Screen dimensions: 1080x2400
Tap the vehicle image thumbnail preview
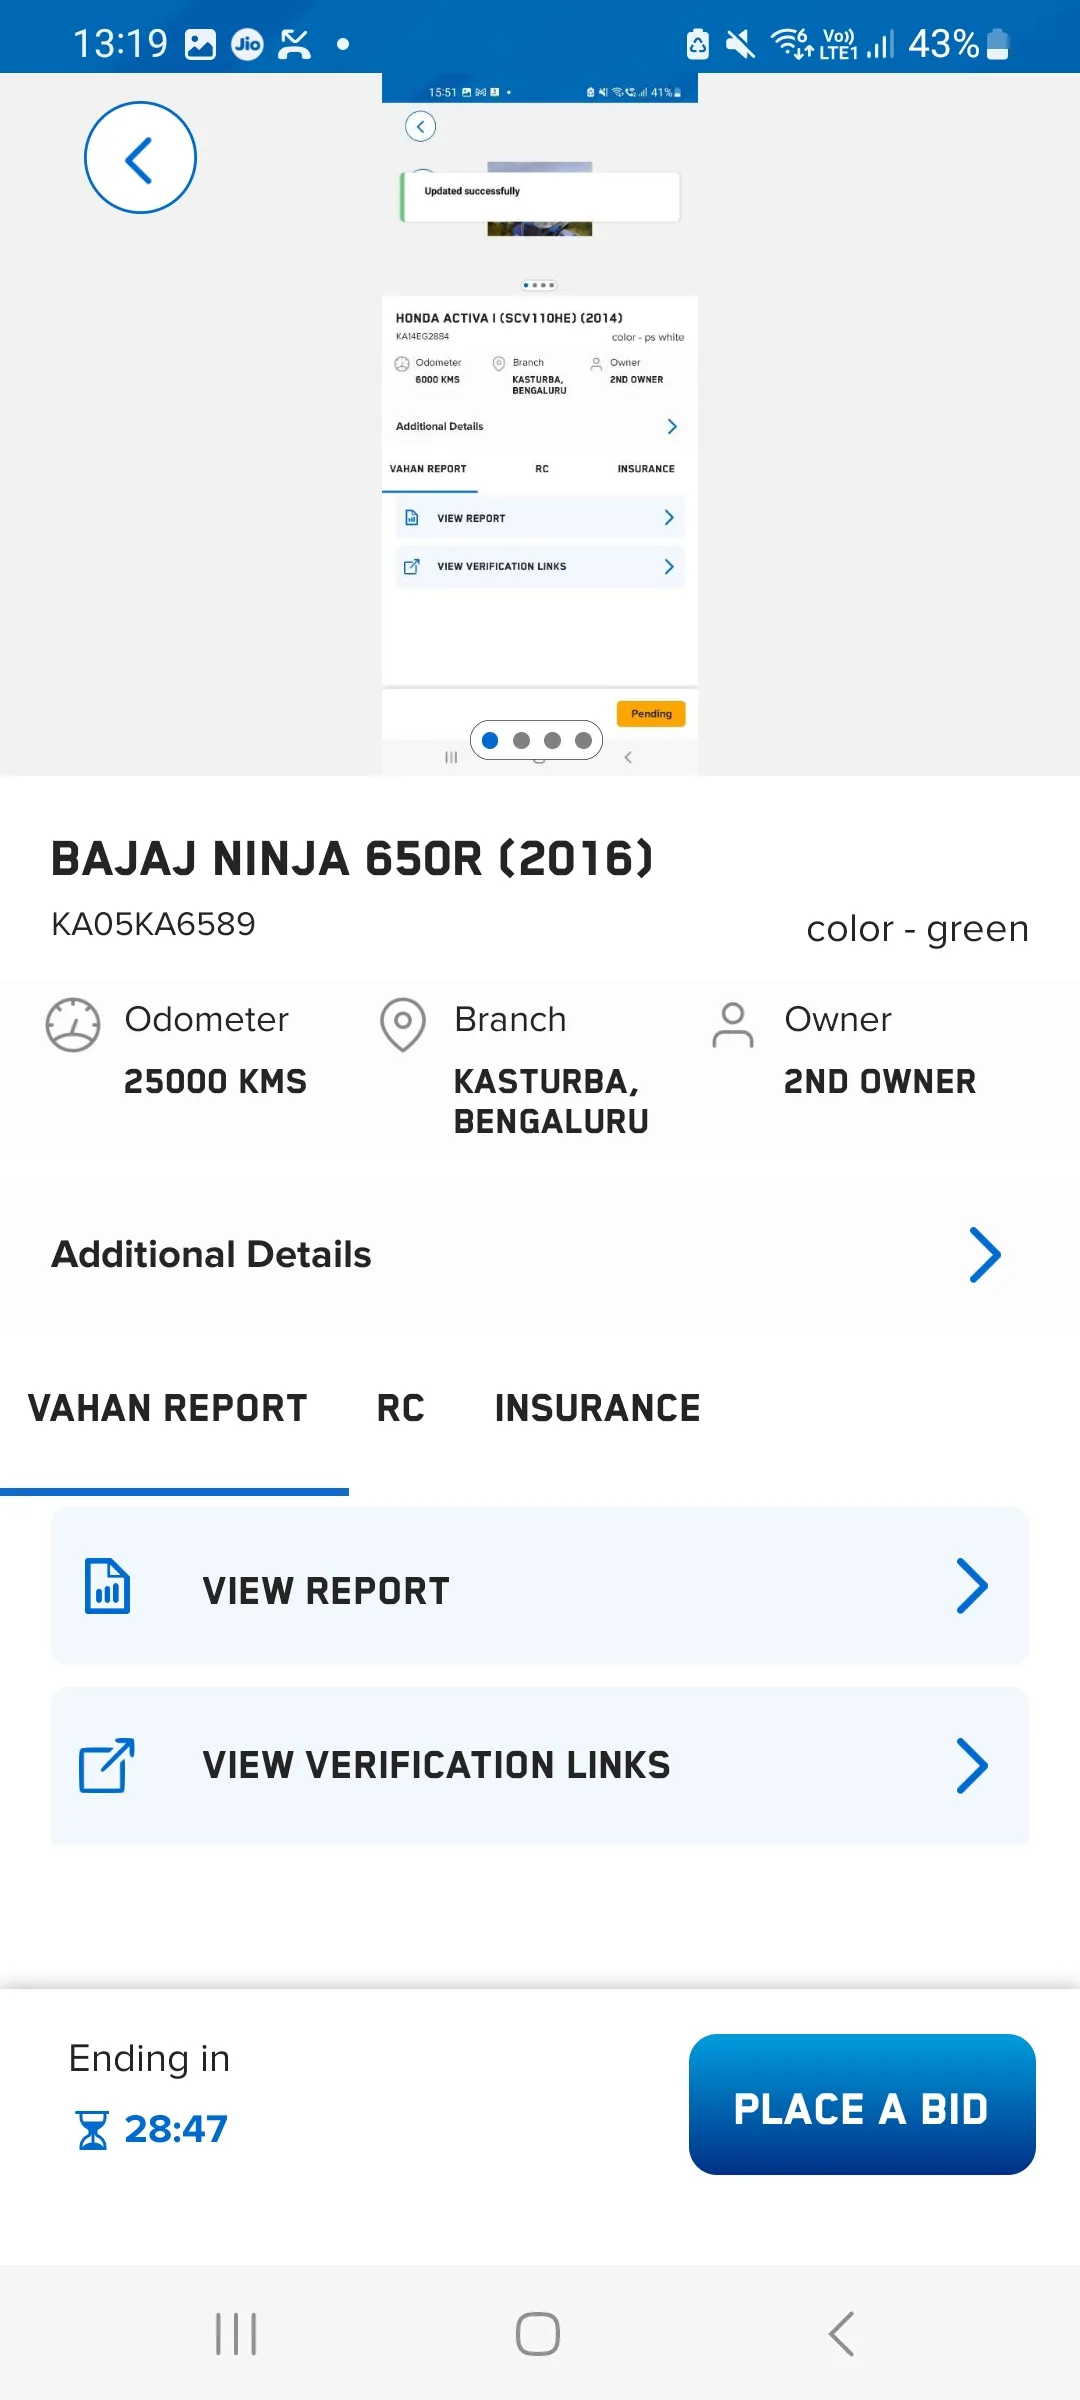[x=540, y=424]
